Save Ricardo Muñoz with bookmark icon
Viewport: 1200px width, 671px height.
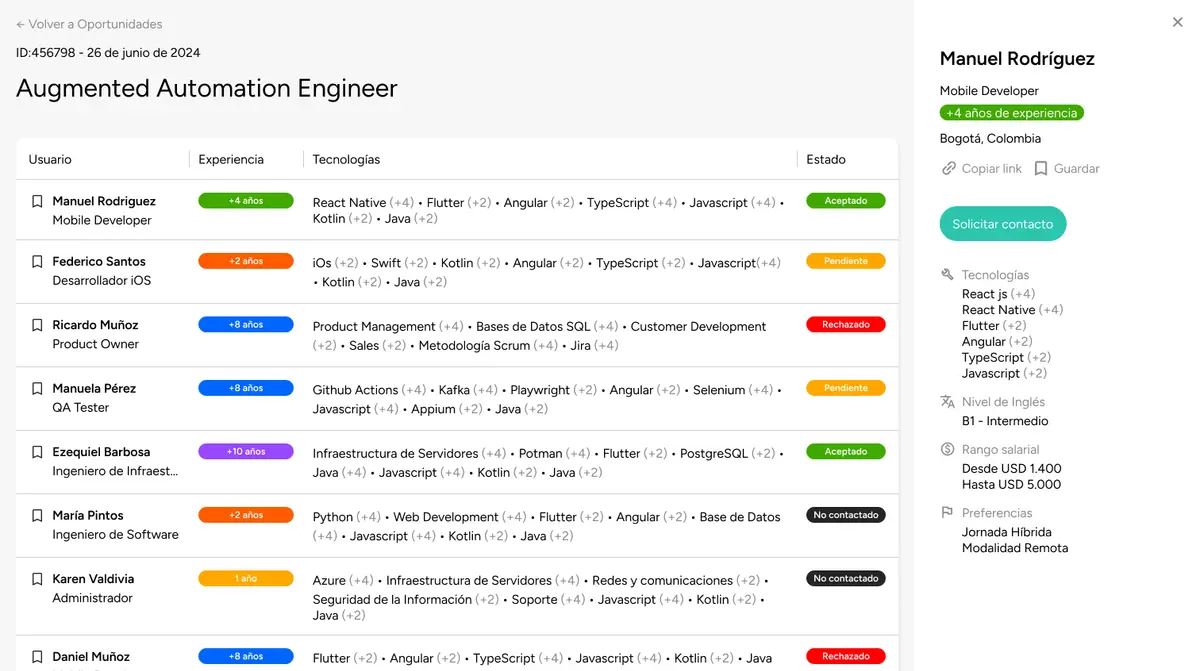tap(37, 325)
